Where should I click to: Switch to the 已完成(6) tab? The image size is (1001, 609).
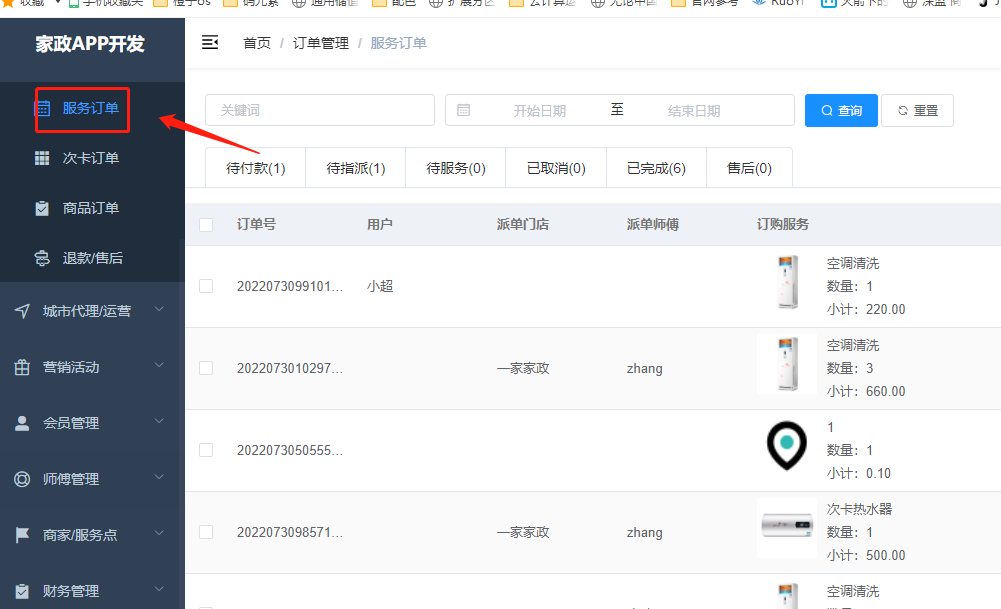tap(656, 168)
